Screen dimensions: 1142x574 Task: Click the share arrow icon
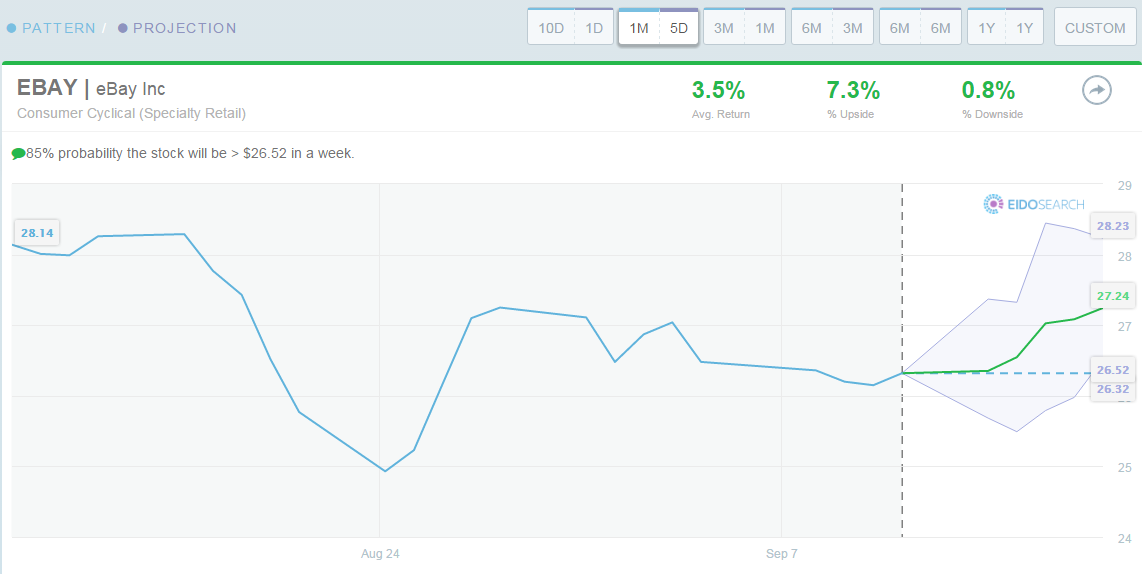(1096, 92)
